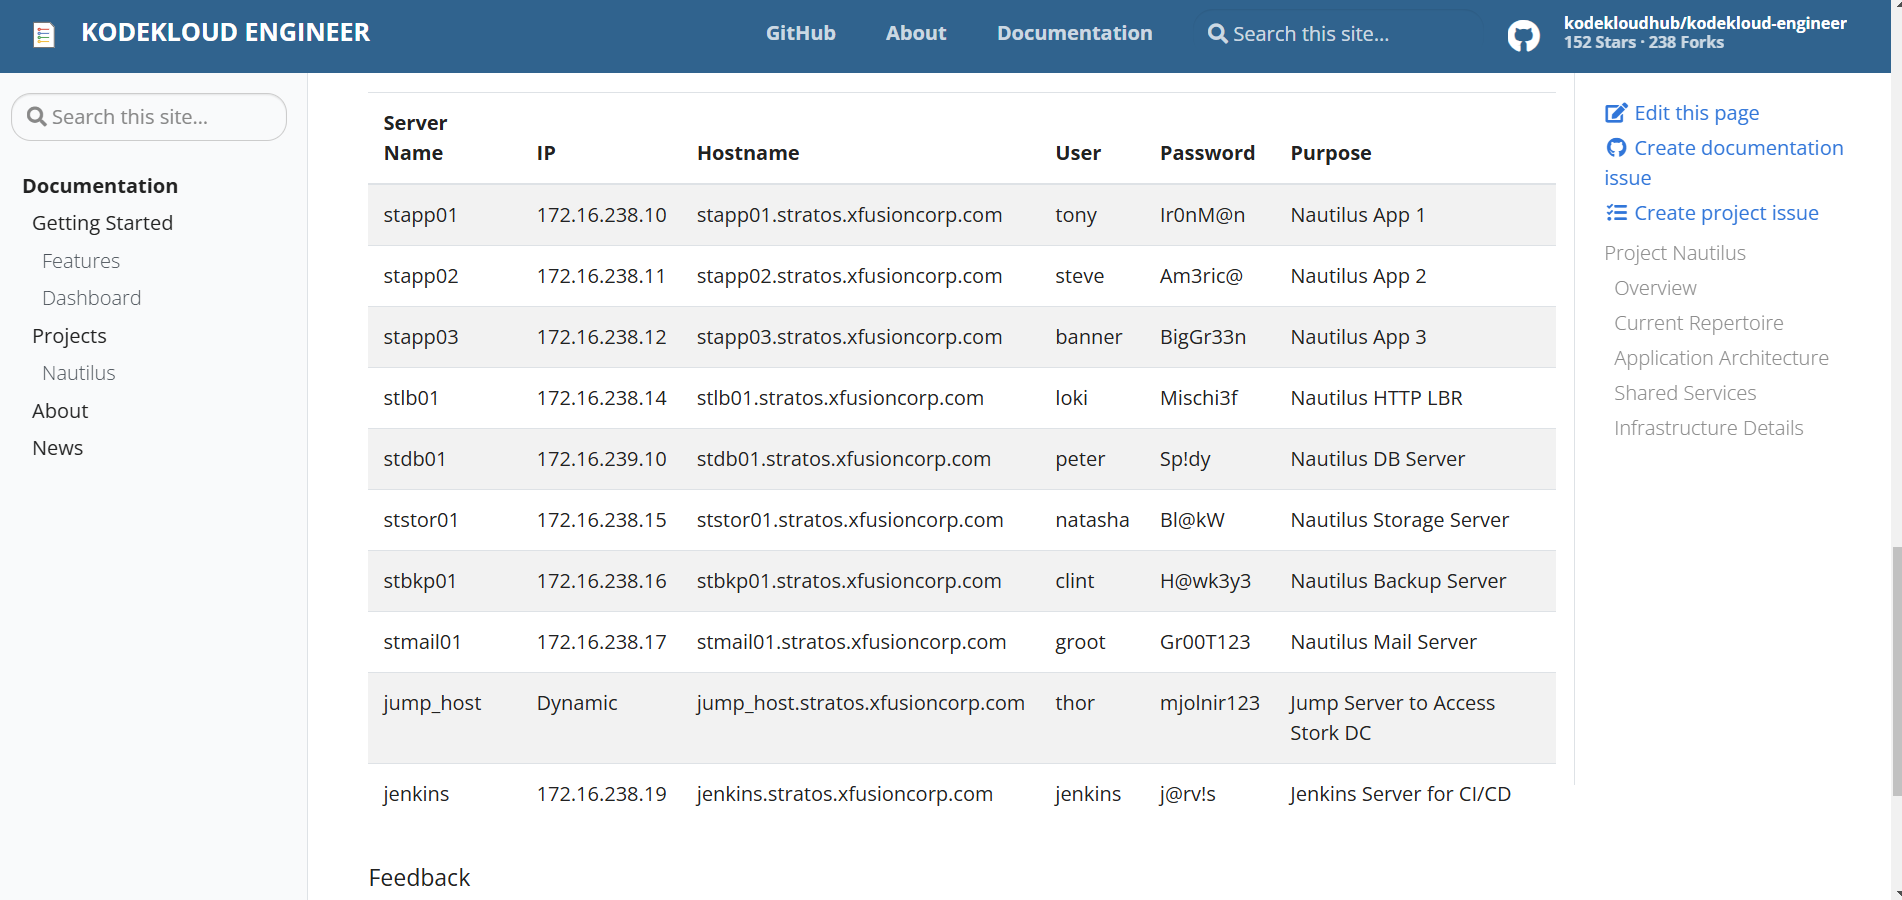Viewport: 1902px width, 900px height.
Task: Jump to Infrastructure Details section link
Action: 1708,428
